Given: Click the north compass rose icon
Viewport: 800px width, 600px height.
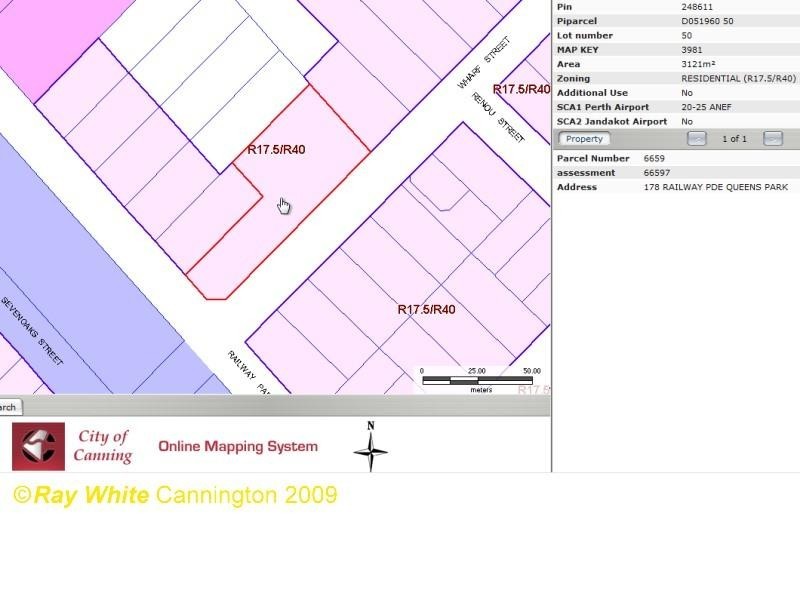Looking at the screenshot, I should (370, 448).
